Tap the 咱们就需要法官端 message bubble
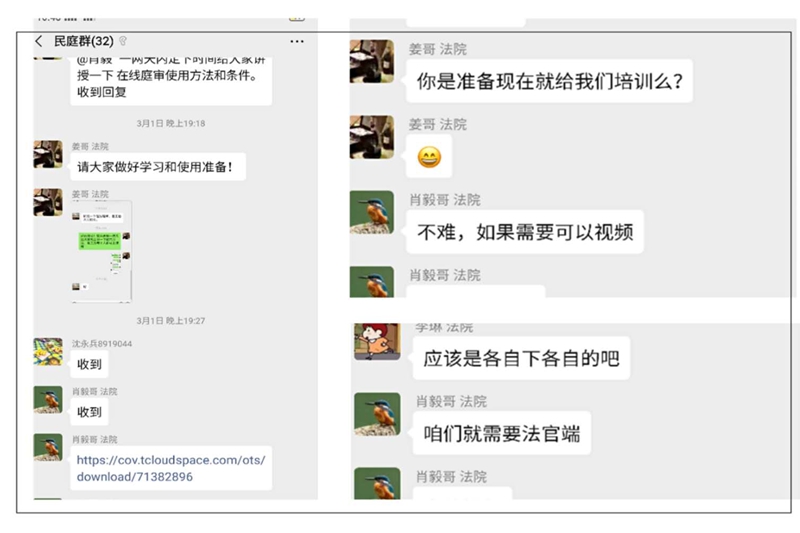The image size is (800, 533). point(502,434)
